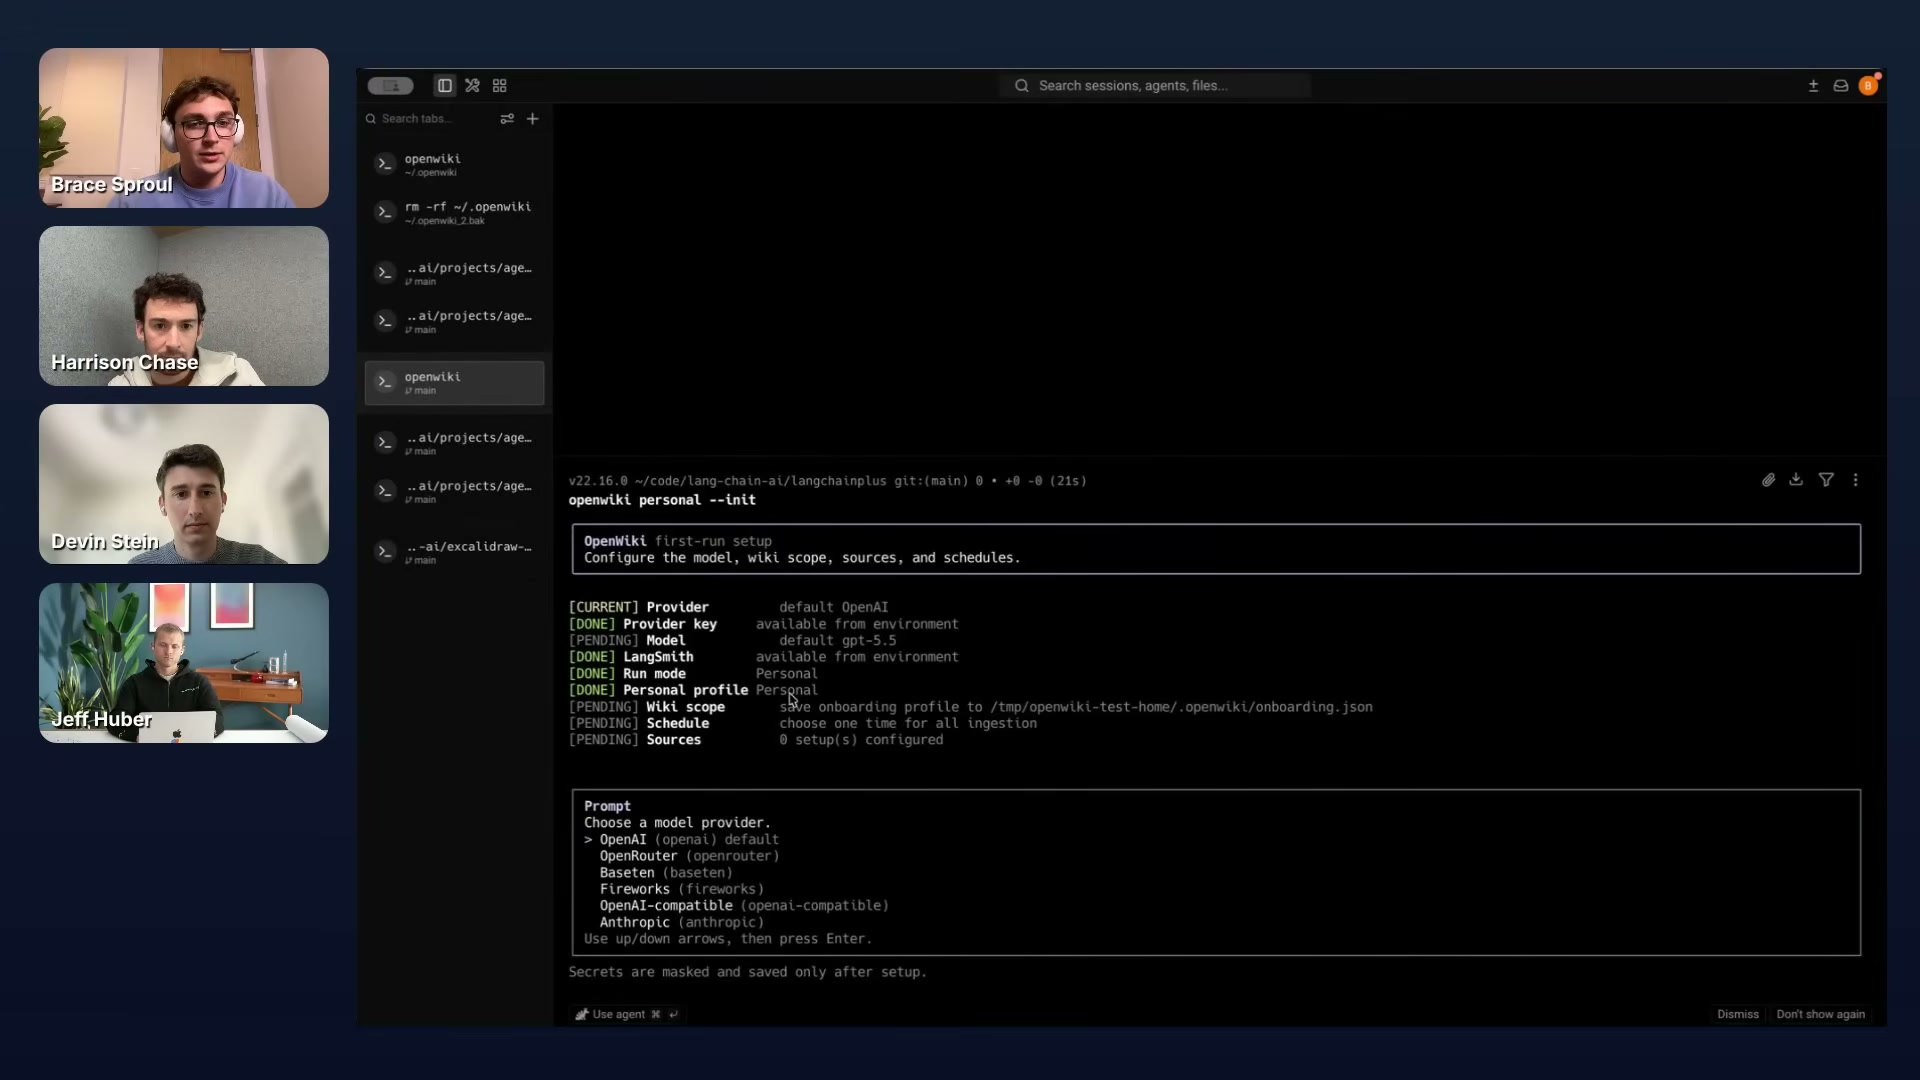Click Jeff Huber's video thumbnail
This screenshot has width=1920, height=1080.
coord(184,663)
